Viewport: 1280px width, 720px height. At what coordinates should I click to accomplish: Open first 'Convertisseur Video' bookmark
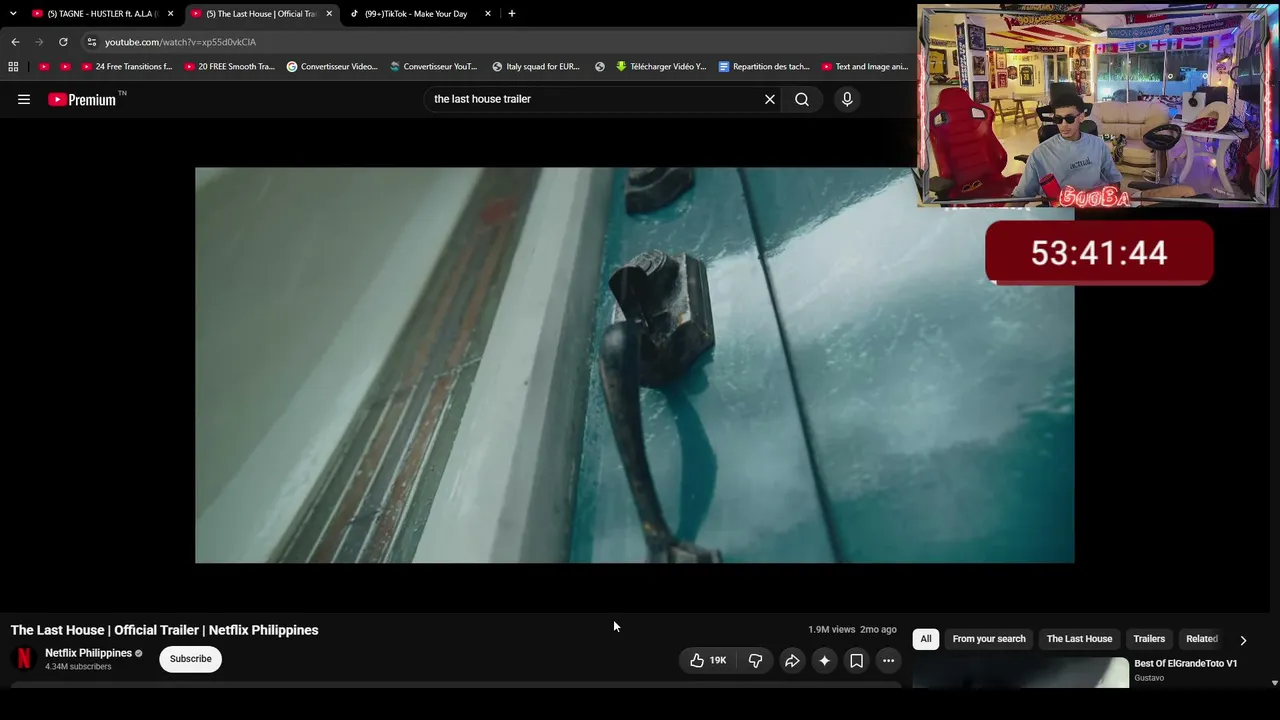pyautogui.click(x=332, y=67)
